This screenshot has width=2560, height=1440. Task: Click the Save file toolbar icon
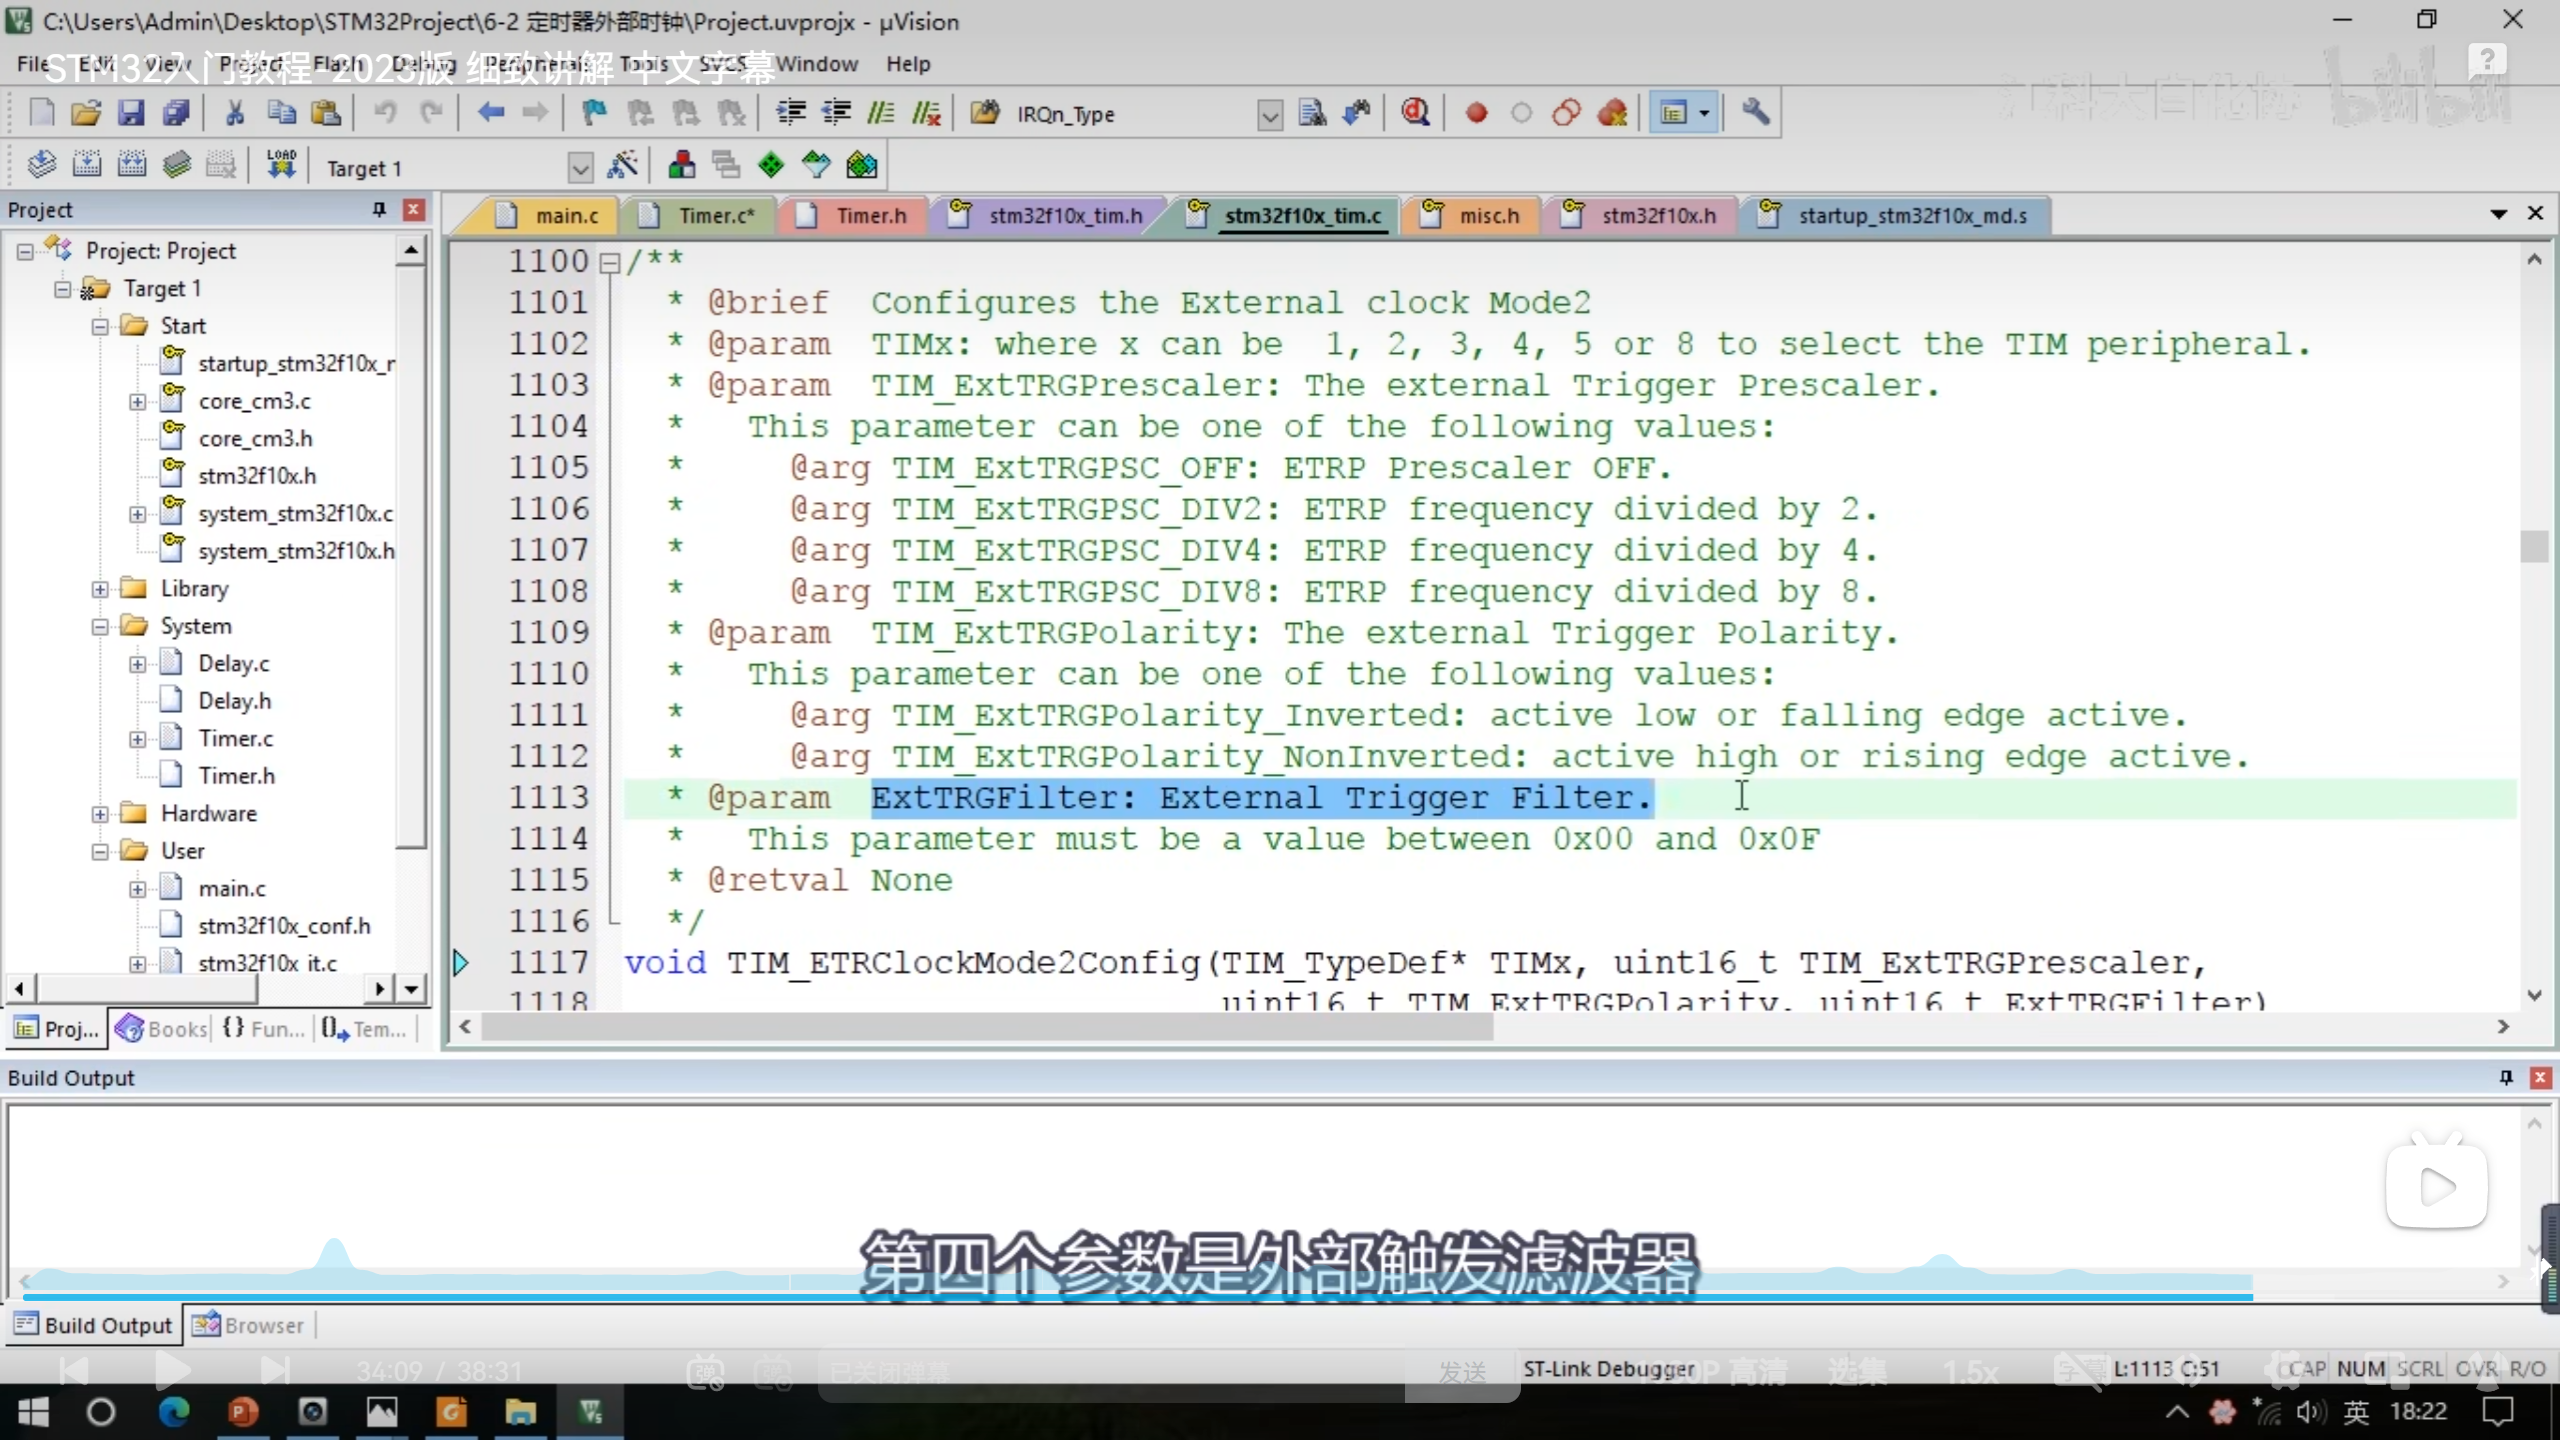click(x=131, y=113)
